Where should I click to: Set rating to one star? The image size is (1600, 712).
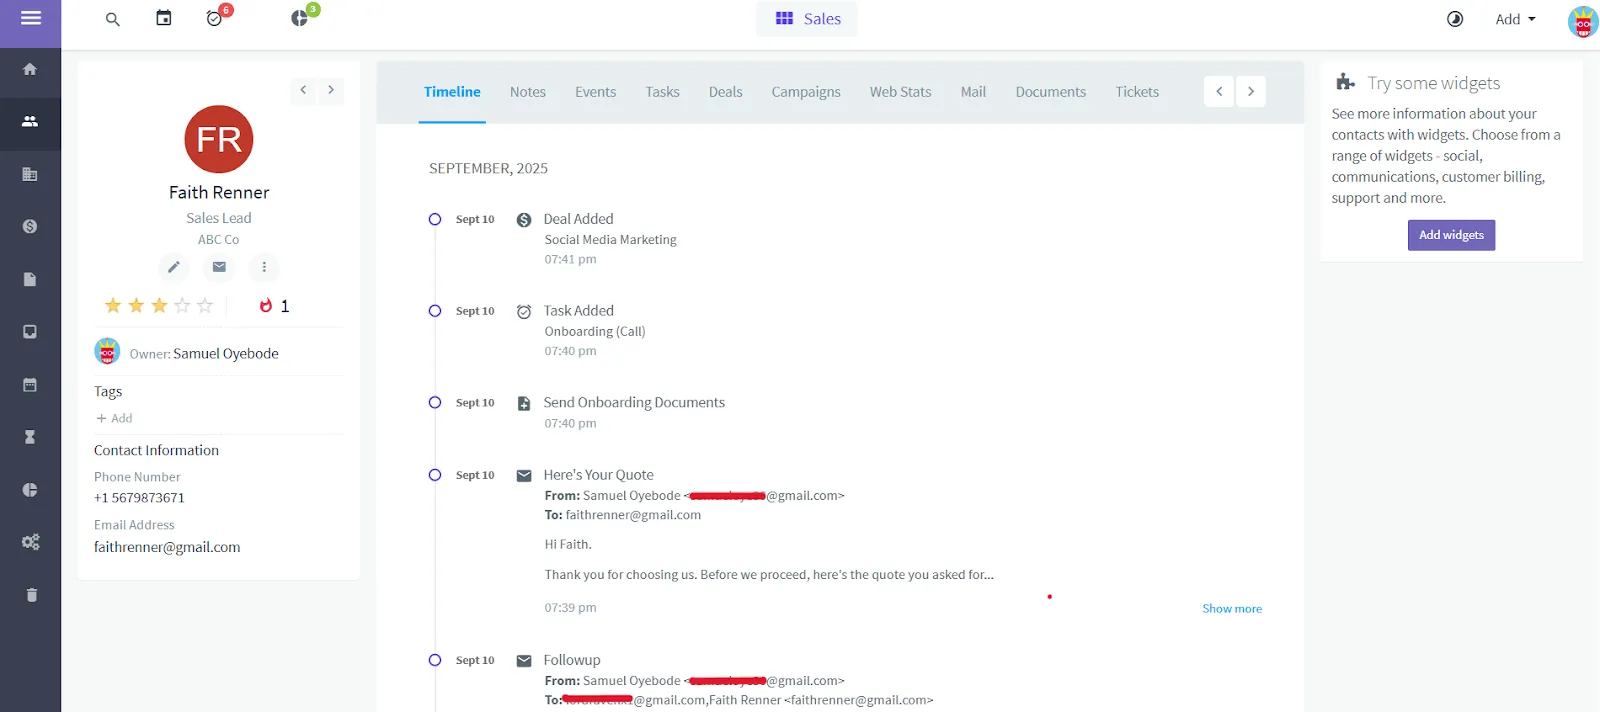(113, 306)
